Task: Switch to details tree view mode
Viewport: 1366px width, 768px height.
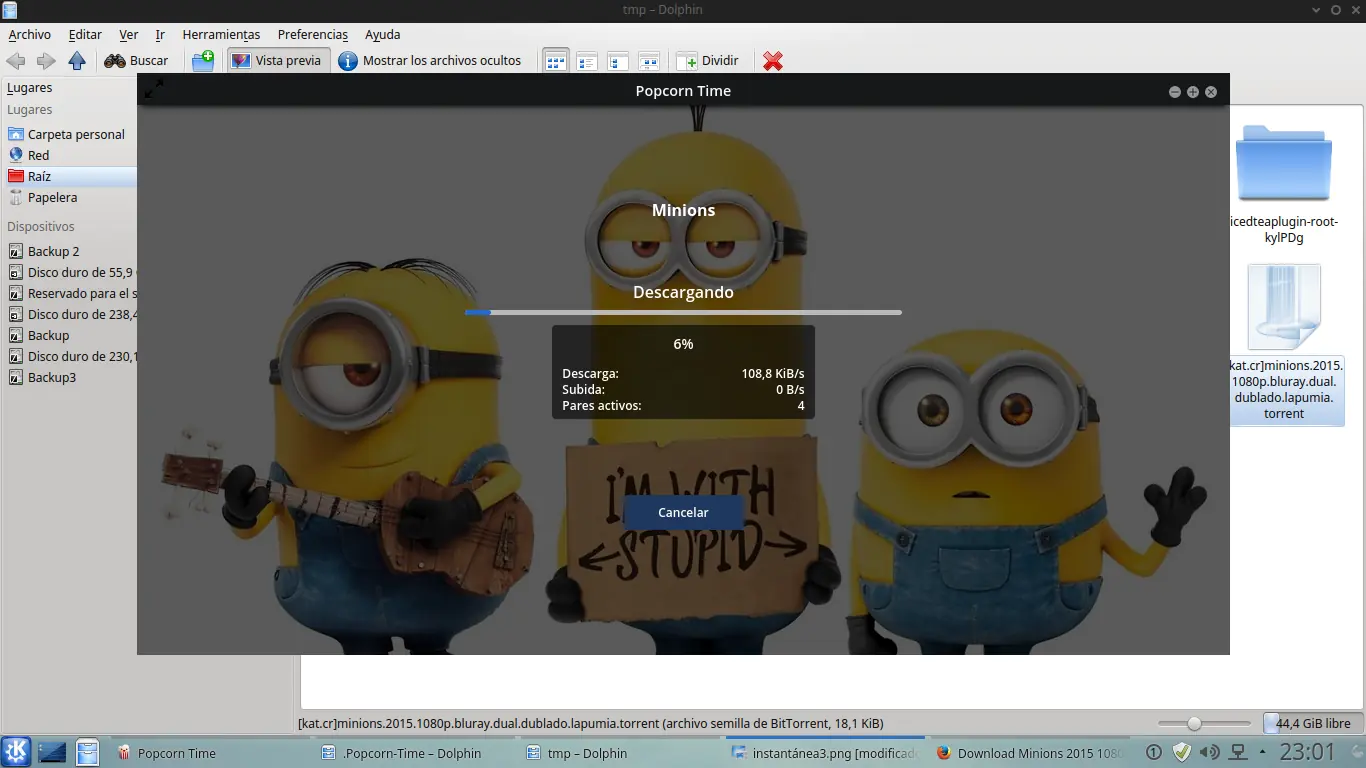Action: click(618, 61)
